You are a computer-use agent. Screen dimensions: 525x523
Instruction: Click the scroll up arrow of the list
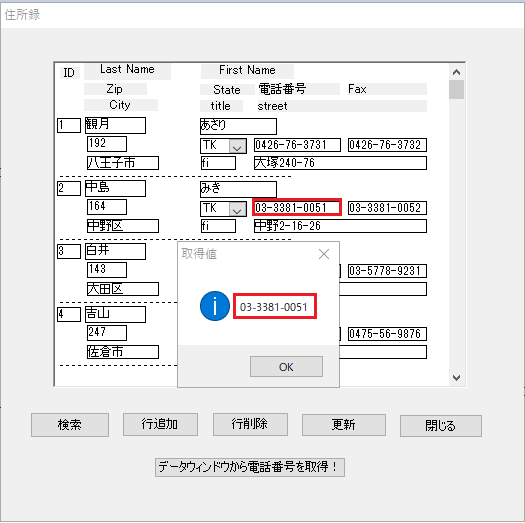[456, 72]
